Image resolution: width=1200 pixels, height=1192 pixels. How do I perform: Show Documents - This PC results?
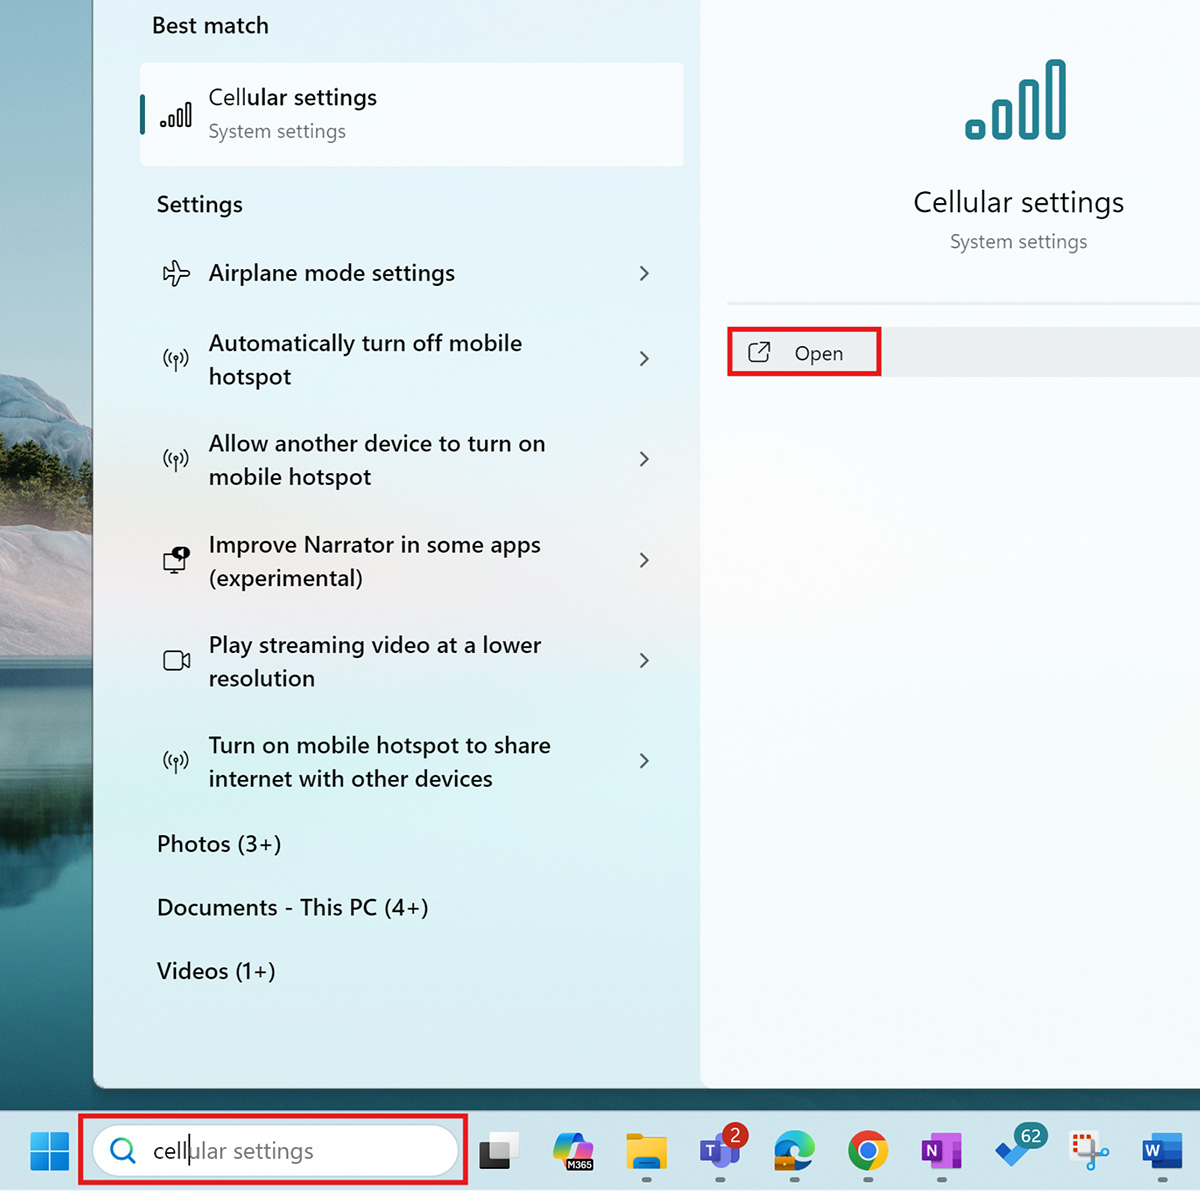(292, 907)
